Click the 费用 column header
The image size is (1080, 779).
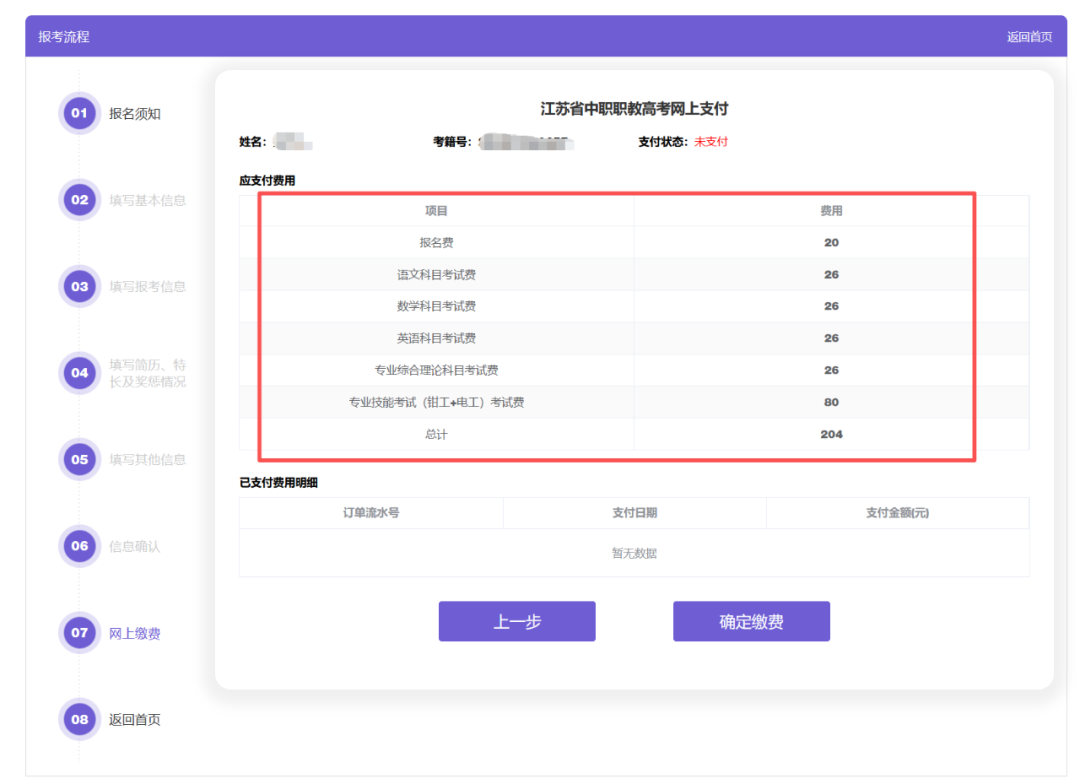point(831,211)
